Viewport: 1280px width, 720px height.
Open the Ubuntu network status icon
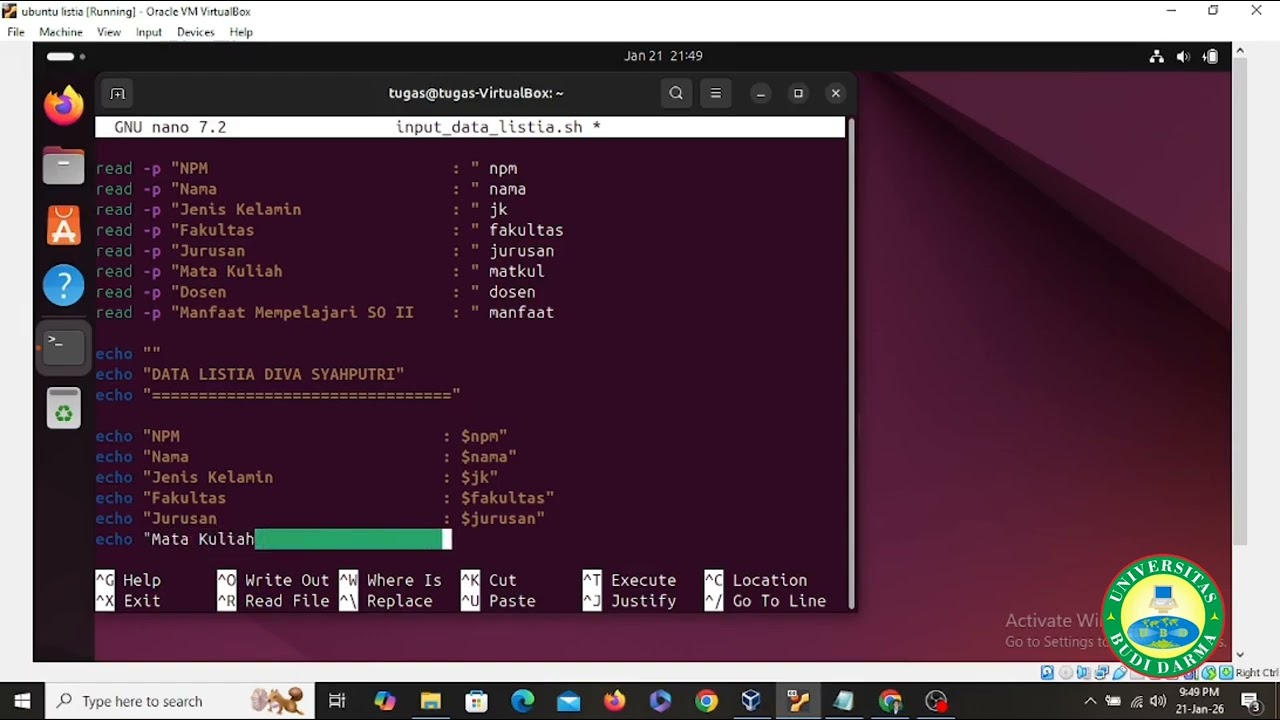1156,56
